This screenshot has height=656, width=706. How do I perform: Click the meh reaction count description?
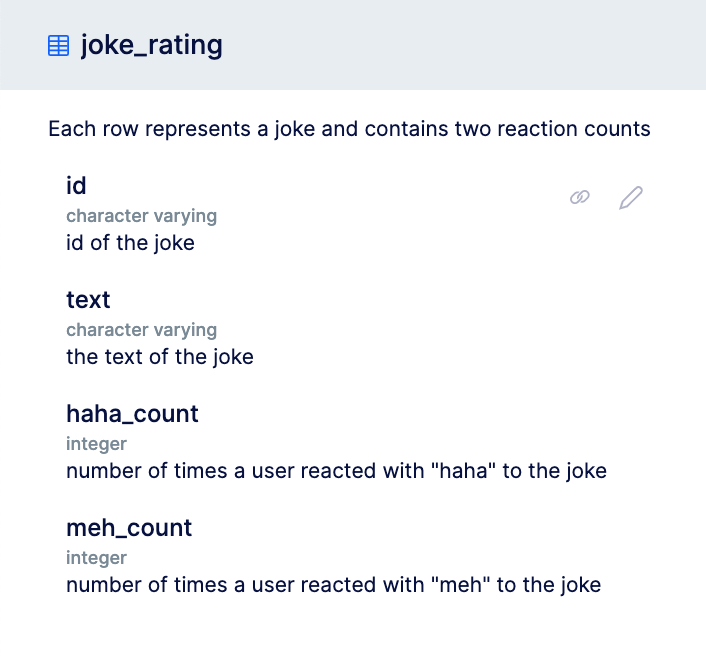tap(334, 585)
